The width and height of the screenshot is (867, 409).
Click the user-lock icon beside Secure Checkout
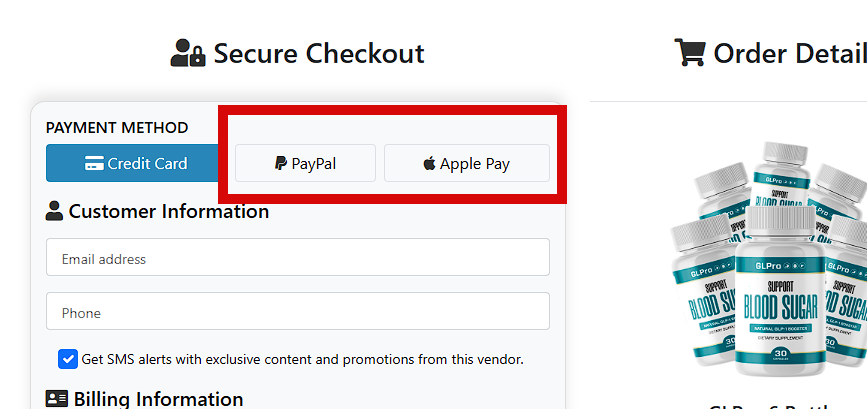pyautogui.click(x=187, y=53)
